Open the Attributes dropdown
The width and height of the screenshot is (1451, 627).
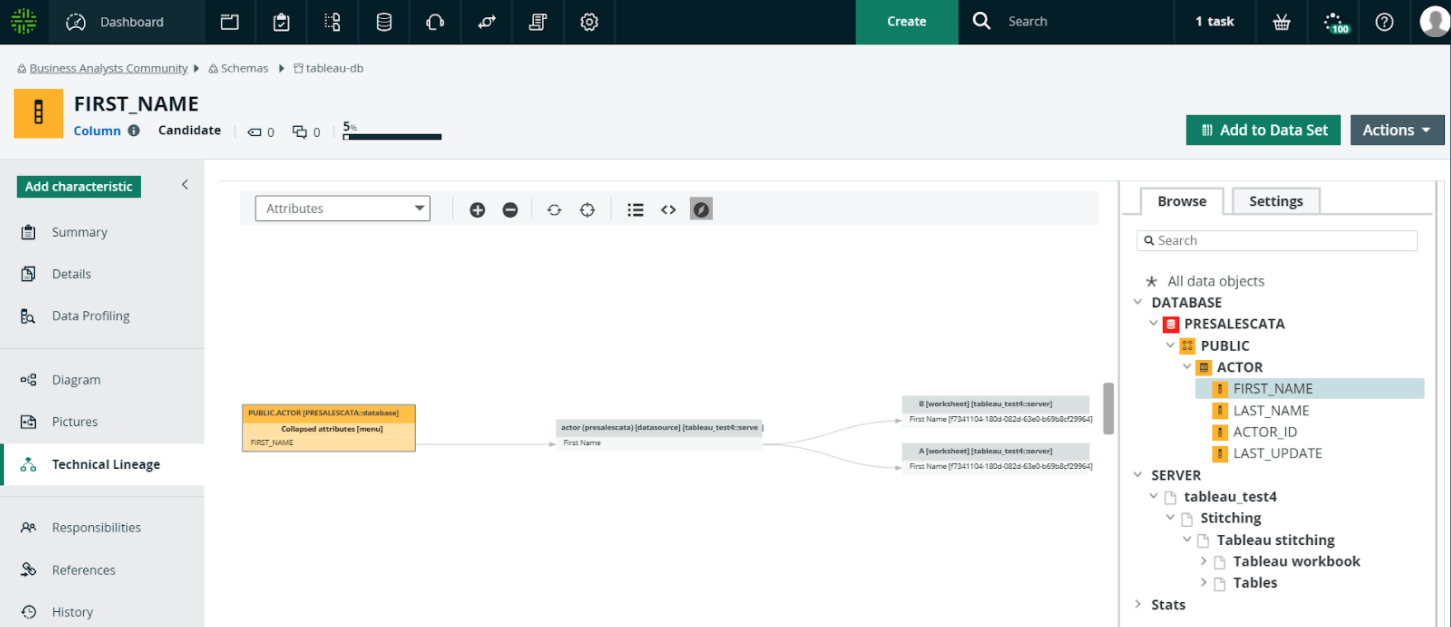click(x=343, y=208)
